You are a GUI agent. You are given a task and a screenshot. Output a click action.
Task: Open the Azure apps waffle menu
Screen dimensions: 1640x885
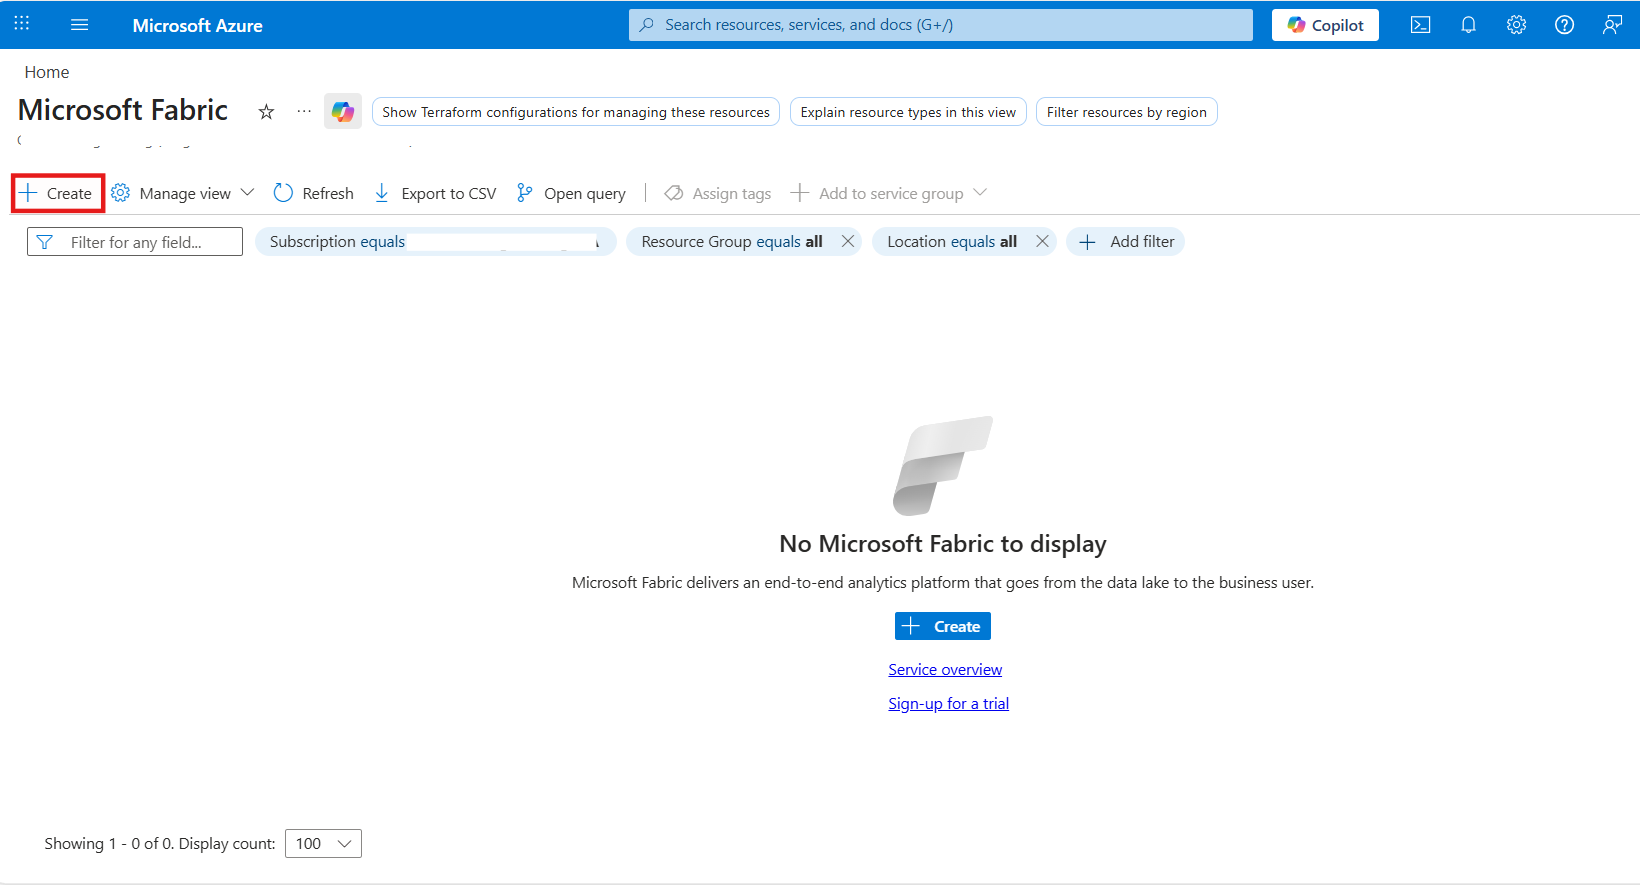click(x=22, y=24)
